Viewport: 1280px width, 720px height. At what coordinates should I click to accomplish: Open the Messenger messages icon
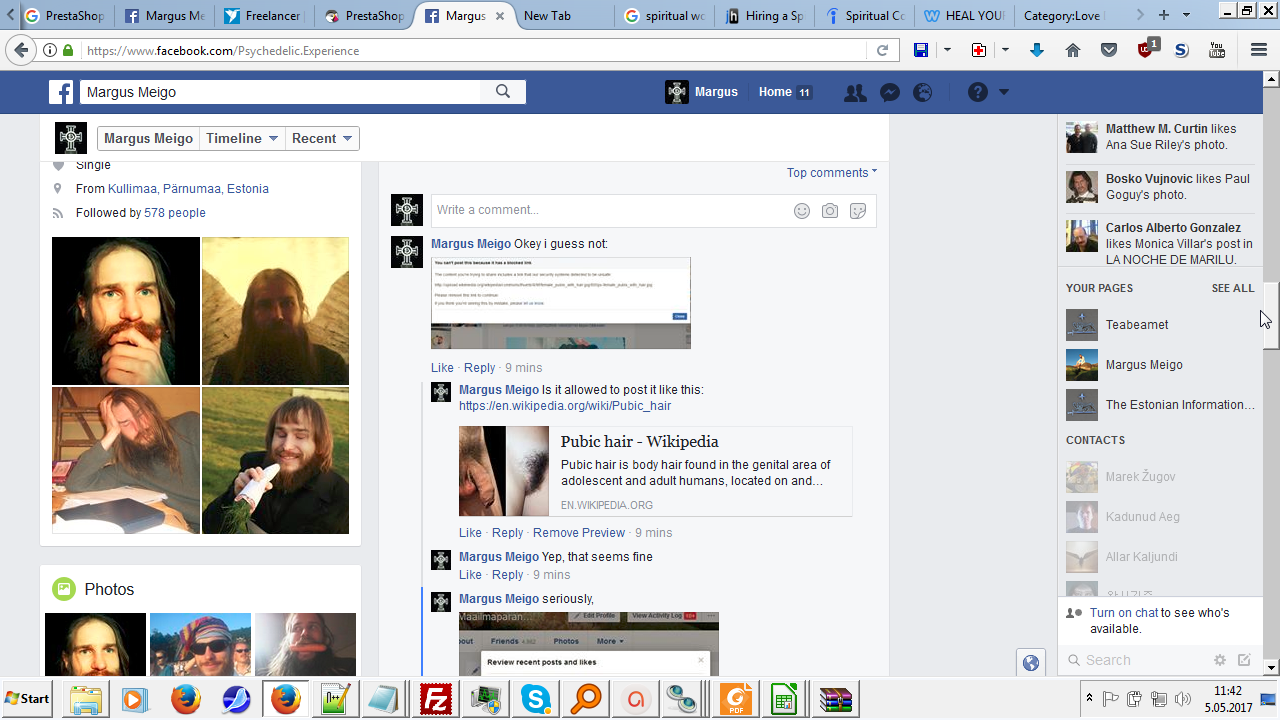click(889, 92)
